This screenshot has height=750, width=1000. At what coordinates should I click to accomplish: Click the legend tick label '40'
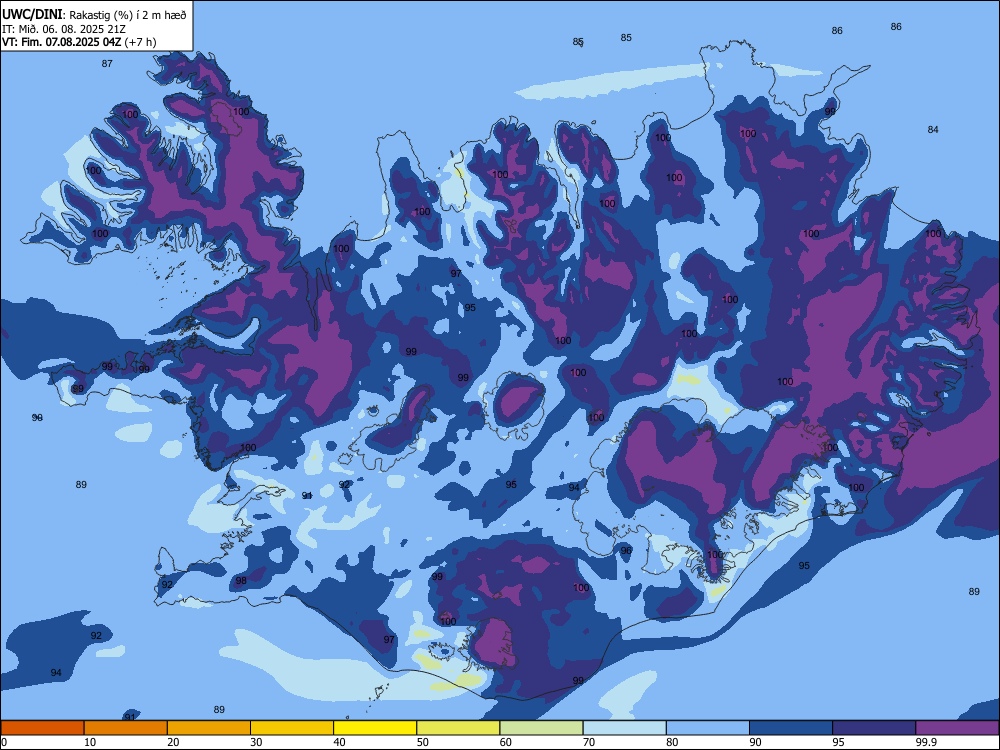(x=340, y=742)
